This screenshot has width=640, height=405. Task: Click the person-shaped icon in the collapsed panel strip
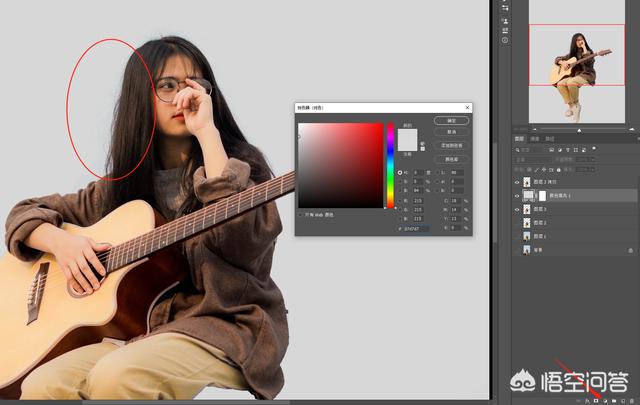[505, 21]
